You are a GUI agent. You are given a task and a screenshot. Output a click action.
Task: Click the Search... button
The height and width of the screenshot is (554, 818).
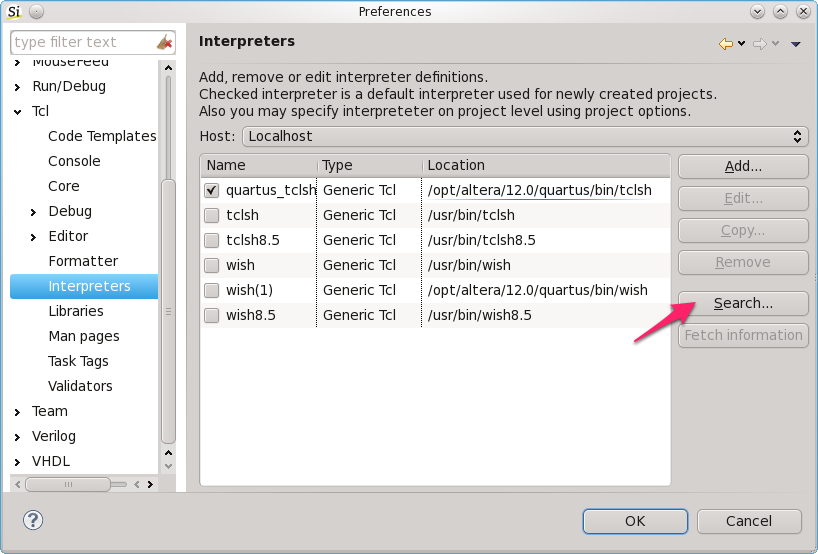pyautogui.click(x=743, y=303)
